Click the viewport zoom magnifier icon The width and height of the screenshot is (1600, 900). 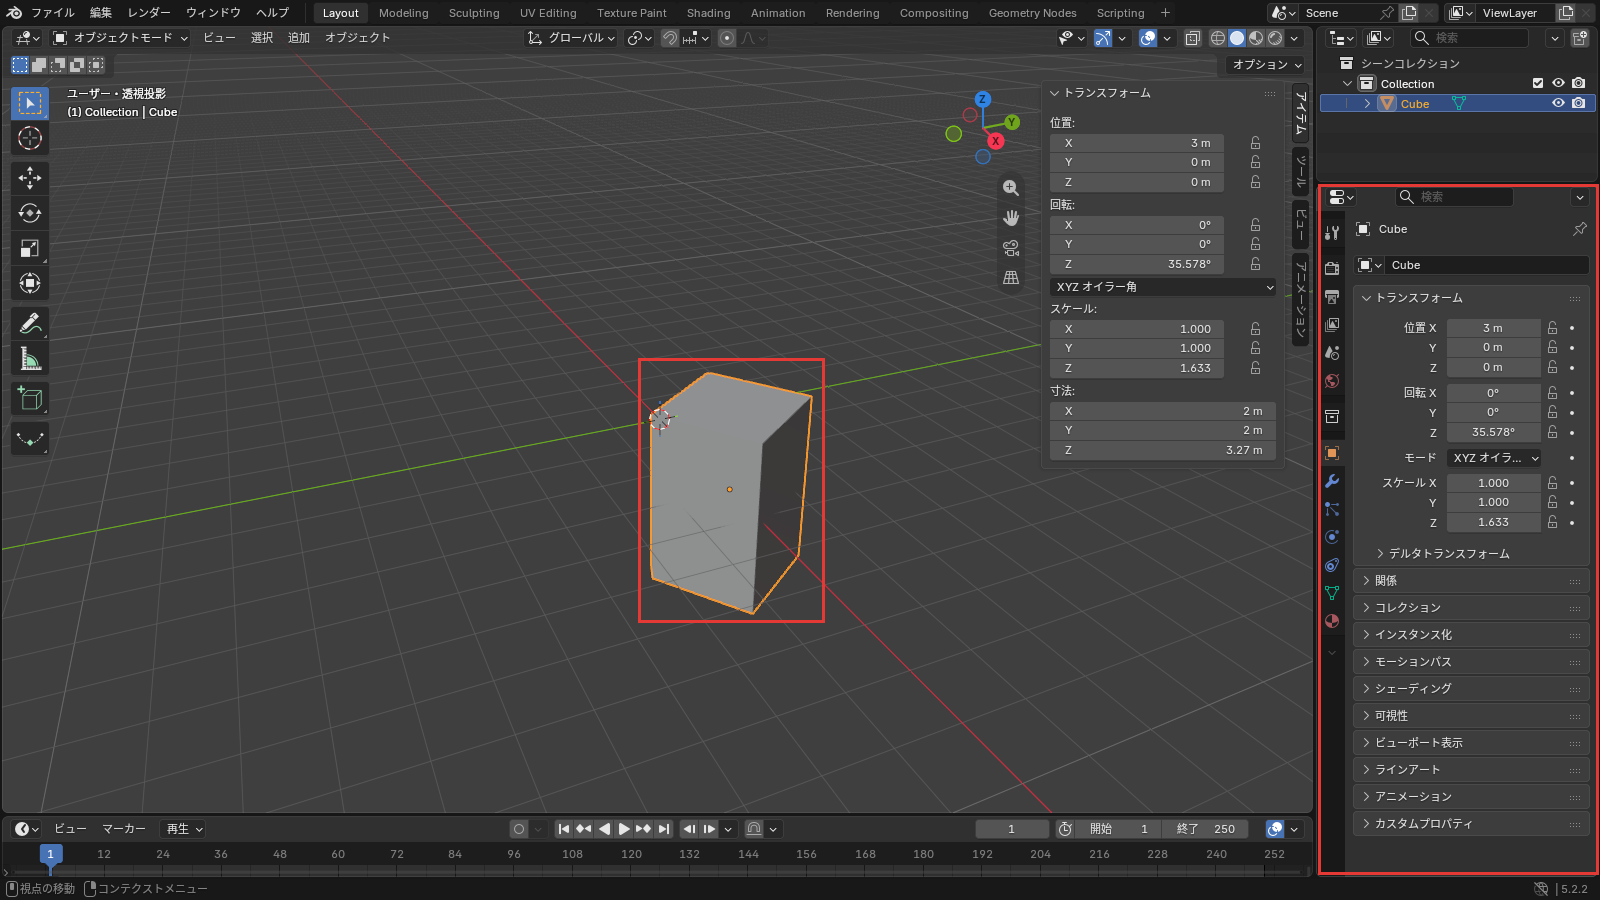point(1011,188)
